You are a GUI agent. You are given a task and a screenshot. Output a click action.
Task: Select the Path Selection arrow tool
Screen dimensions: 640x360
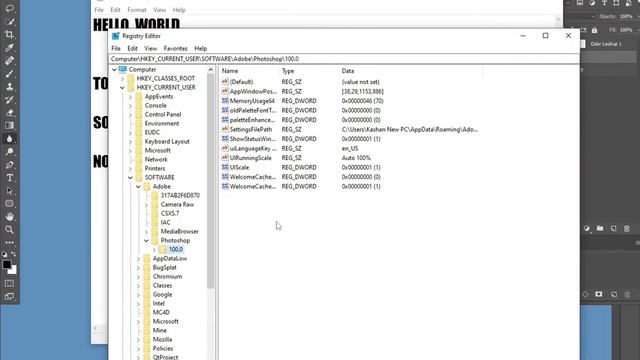click(x=9, y=191)
